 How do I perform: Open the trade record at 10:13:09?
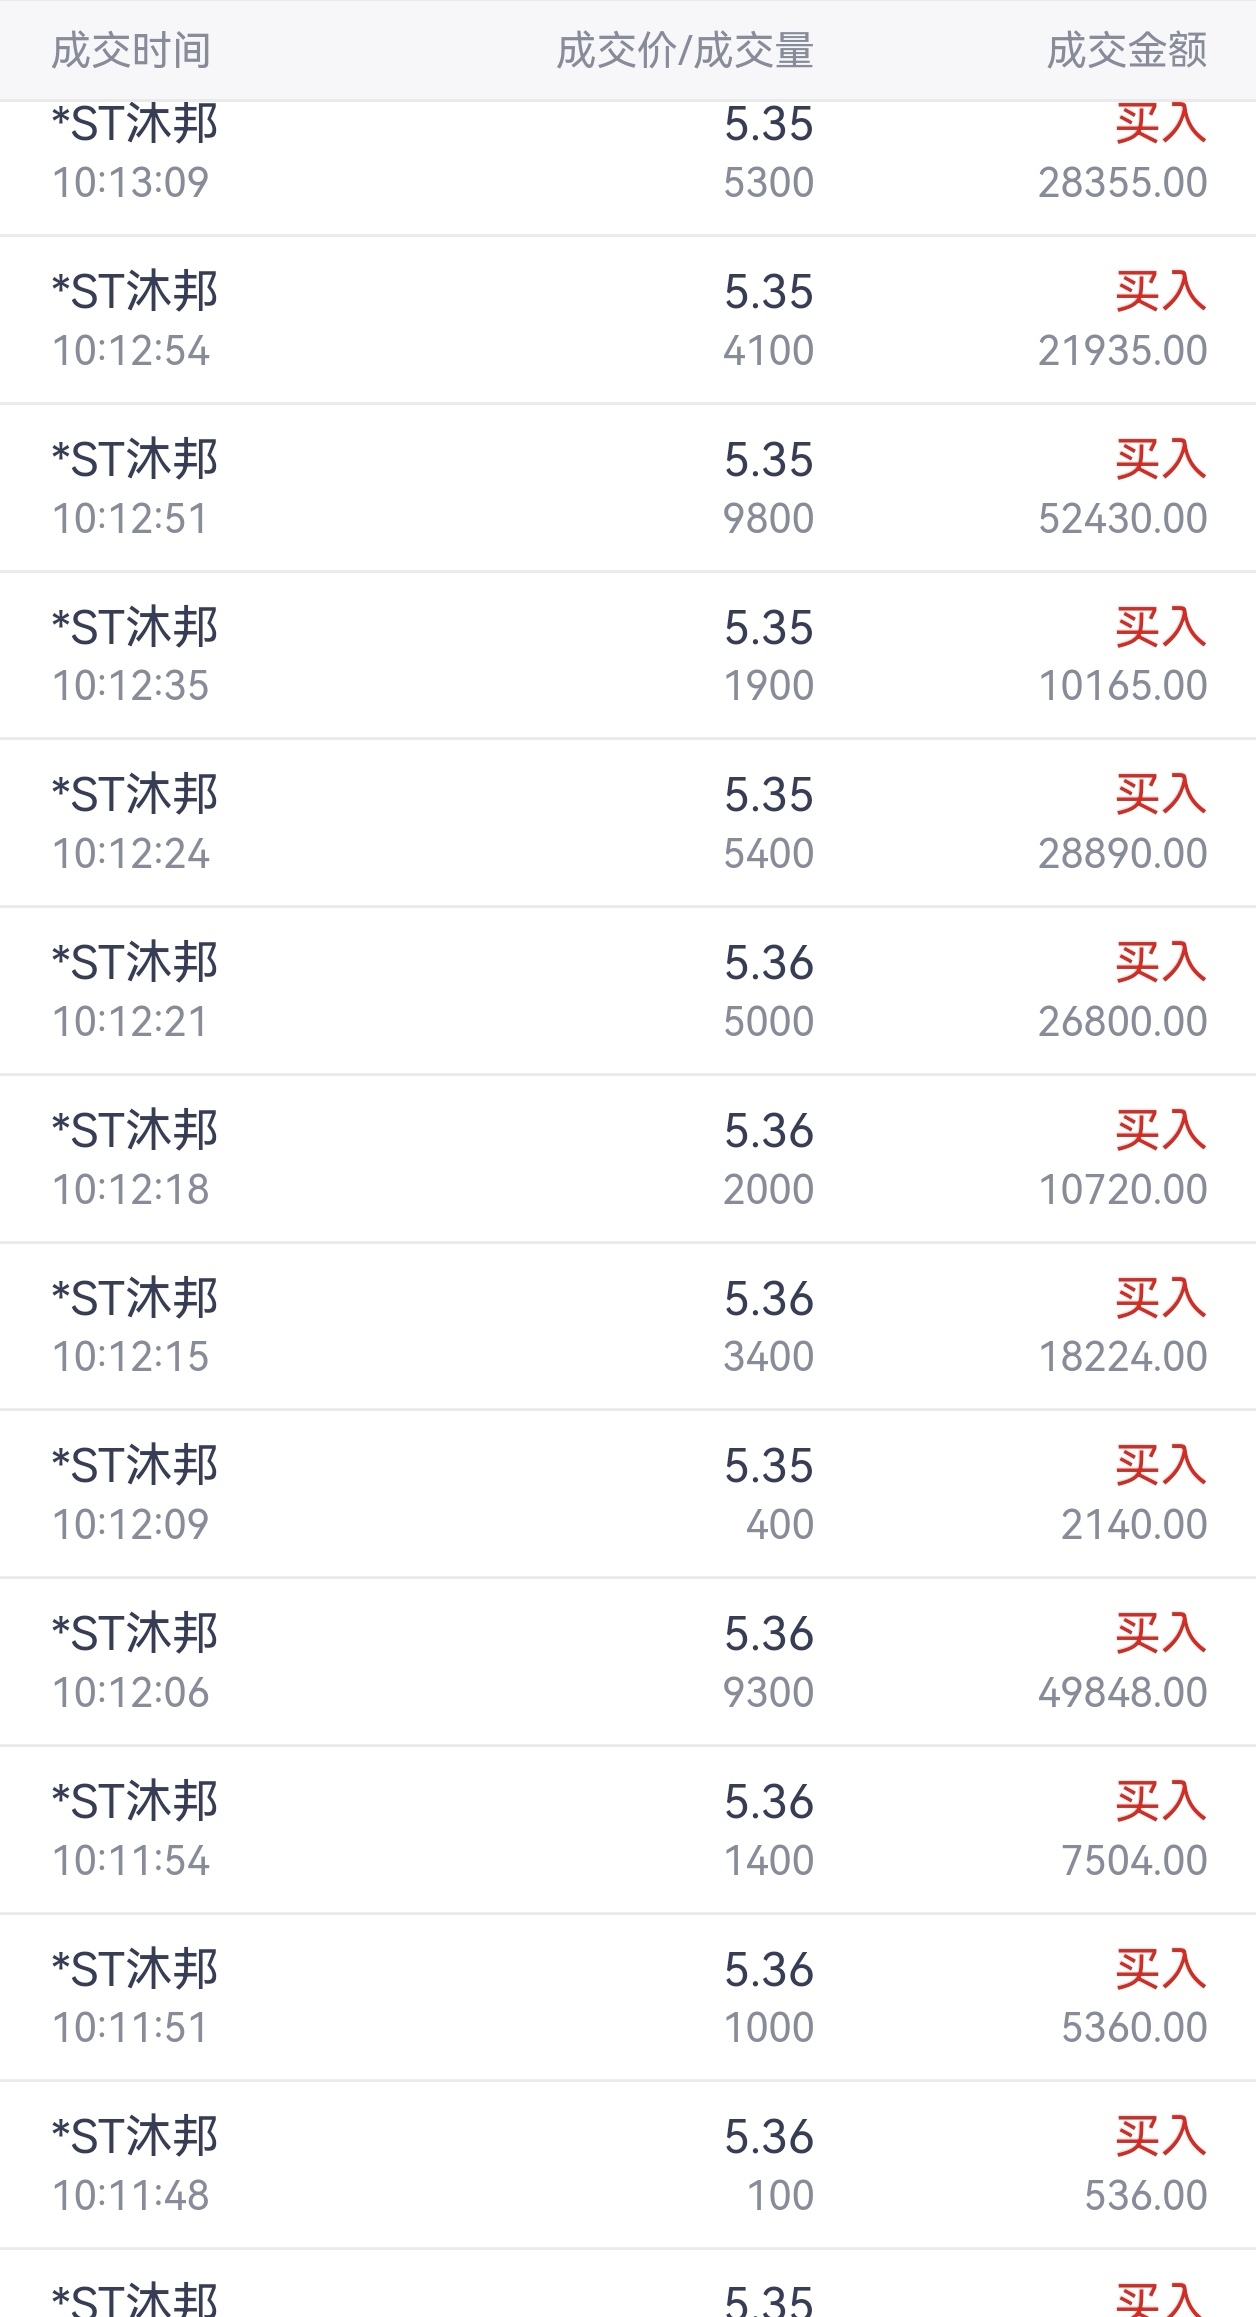pos(628,168)
